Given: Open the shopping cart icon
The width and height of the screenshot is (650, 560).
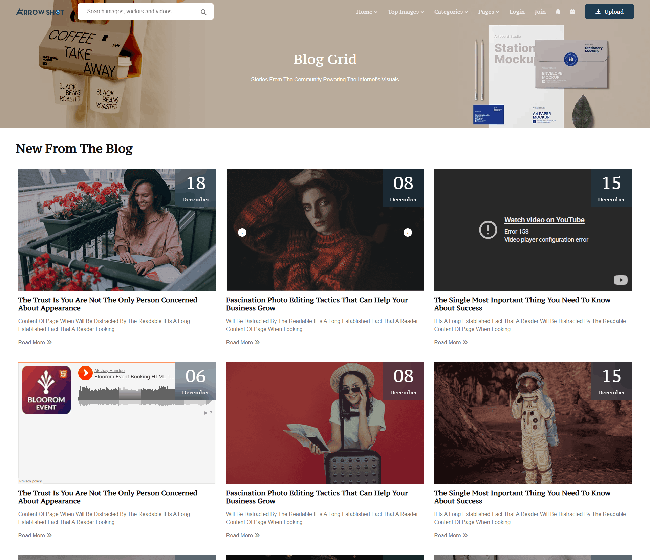Looking at the screenshot, I should click(572, 13).
